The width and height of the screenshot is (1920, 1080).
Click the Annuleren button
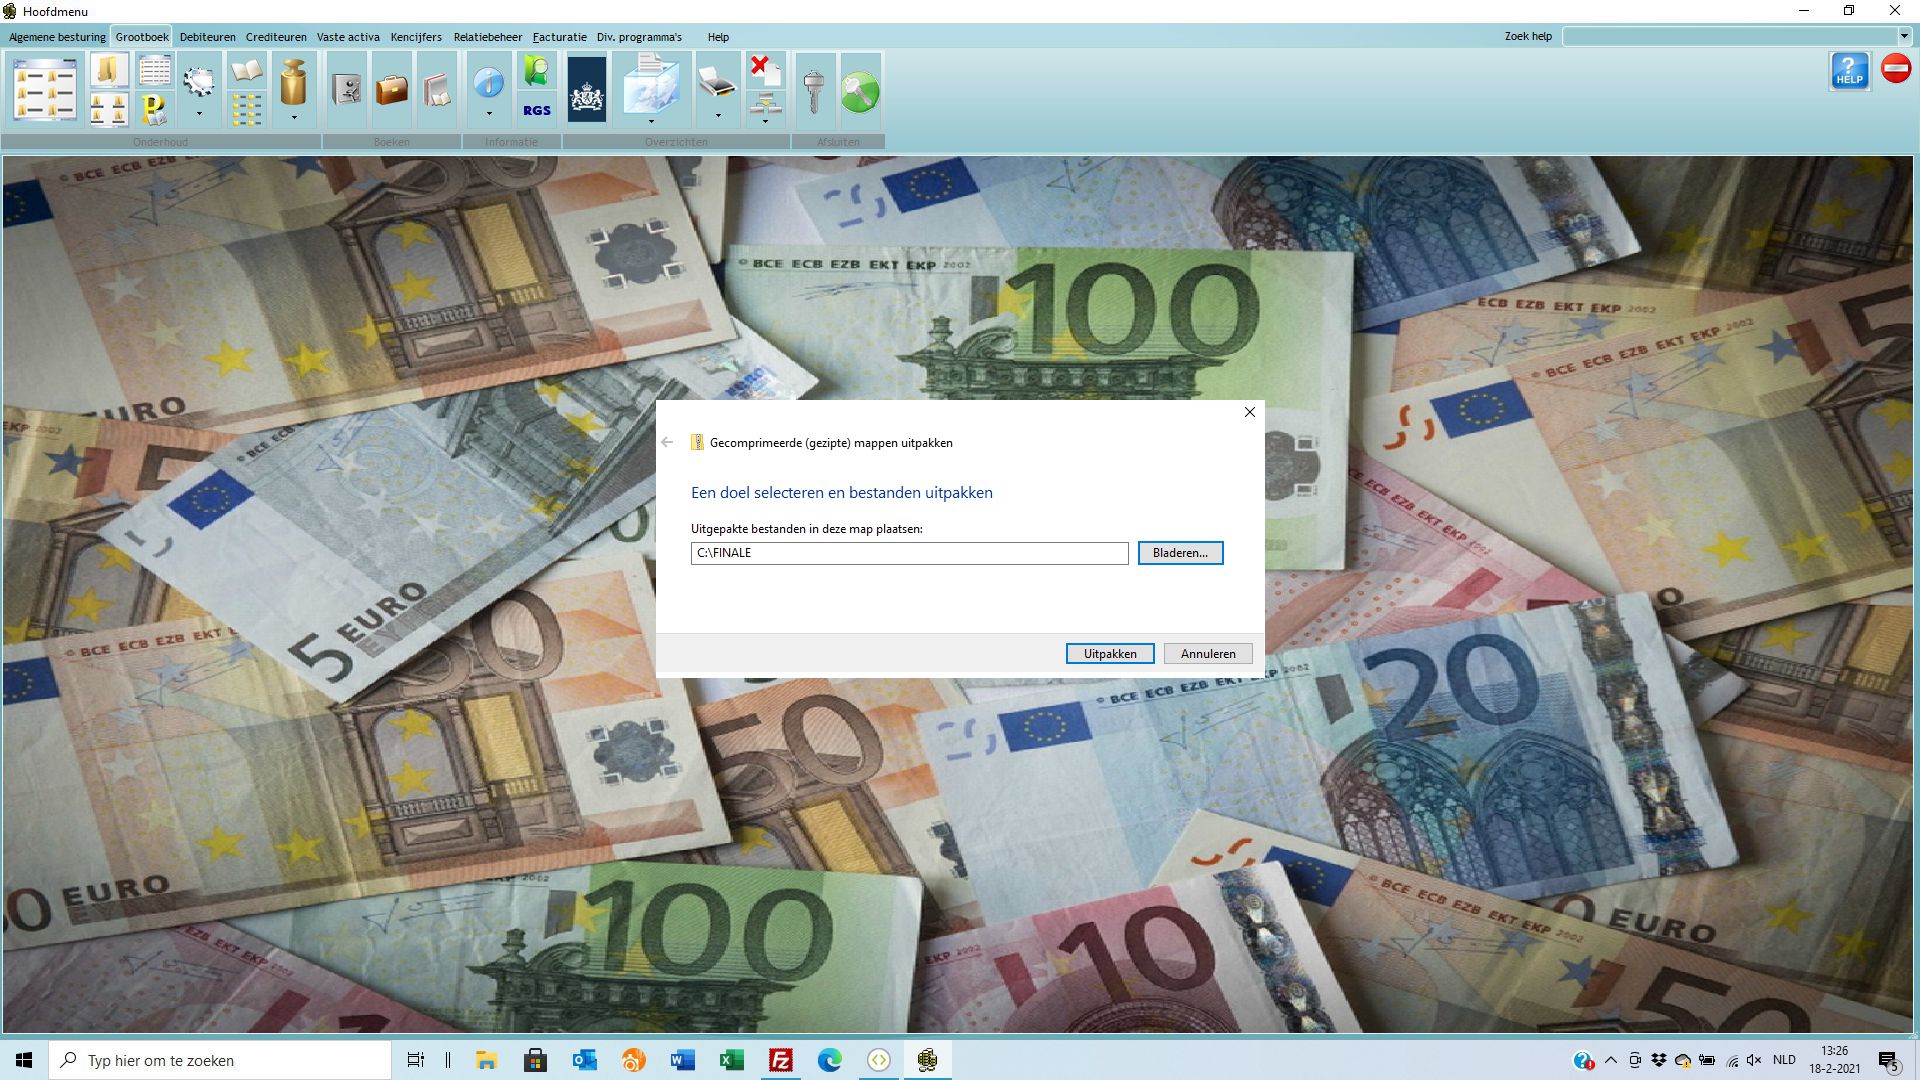1208,654
